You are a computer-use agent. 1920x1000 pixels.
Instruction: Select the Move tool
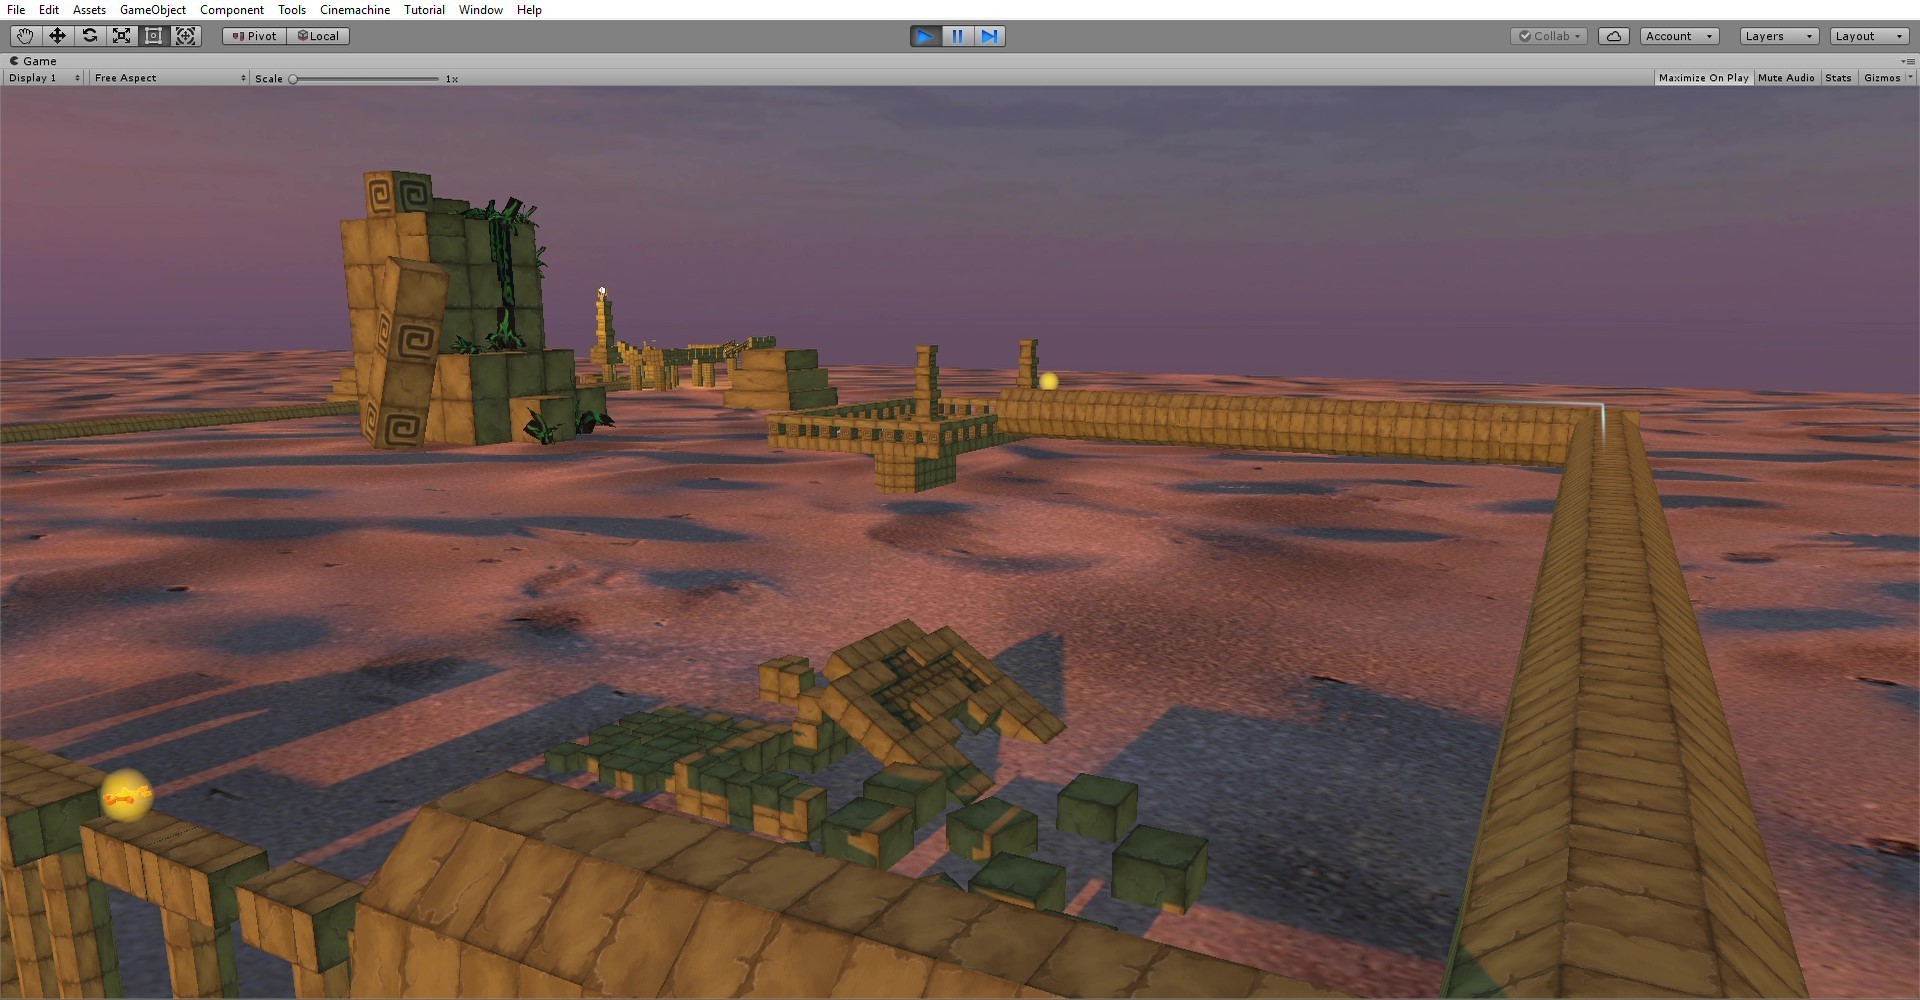click(x=57, y=36)
